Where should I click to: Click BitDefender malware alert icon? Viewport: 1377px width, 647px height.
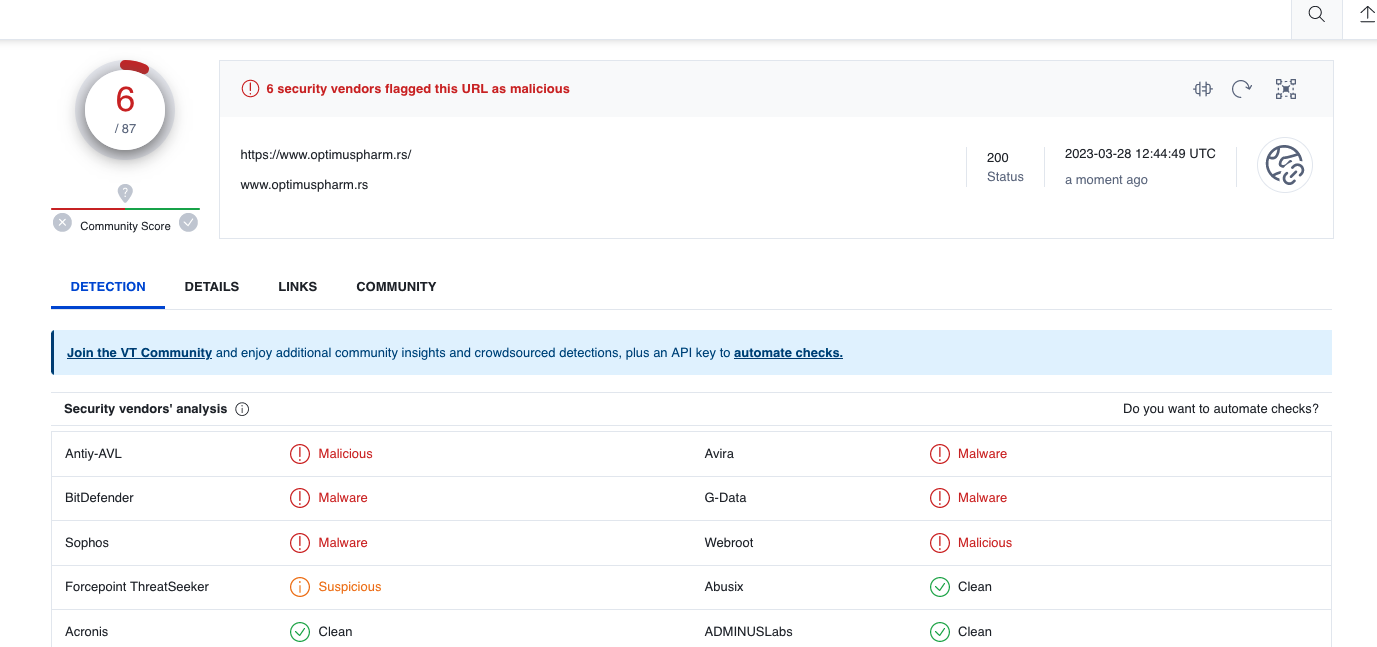pos(300,498)
